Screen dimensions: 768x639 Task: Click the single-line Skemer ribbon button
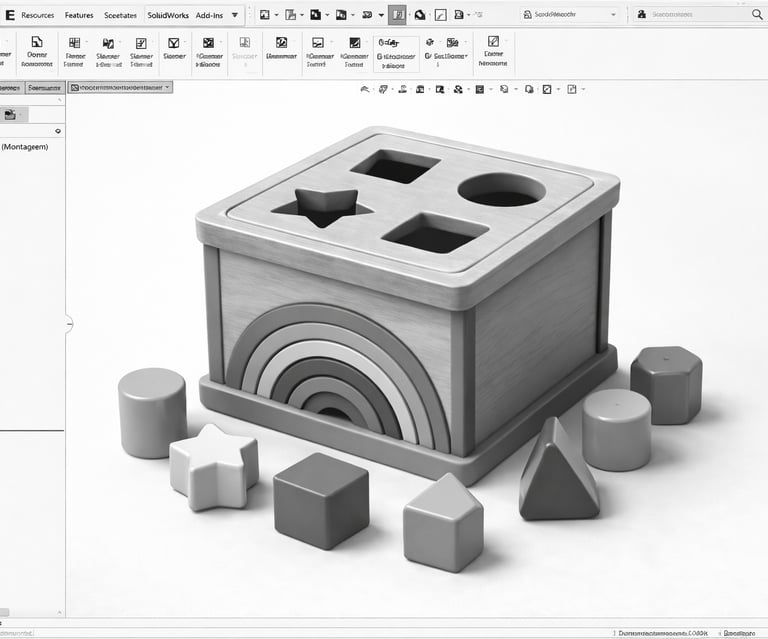point(174,49)
